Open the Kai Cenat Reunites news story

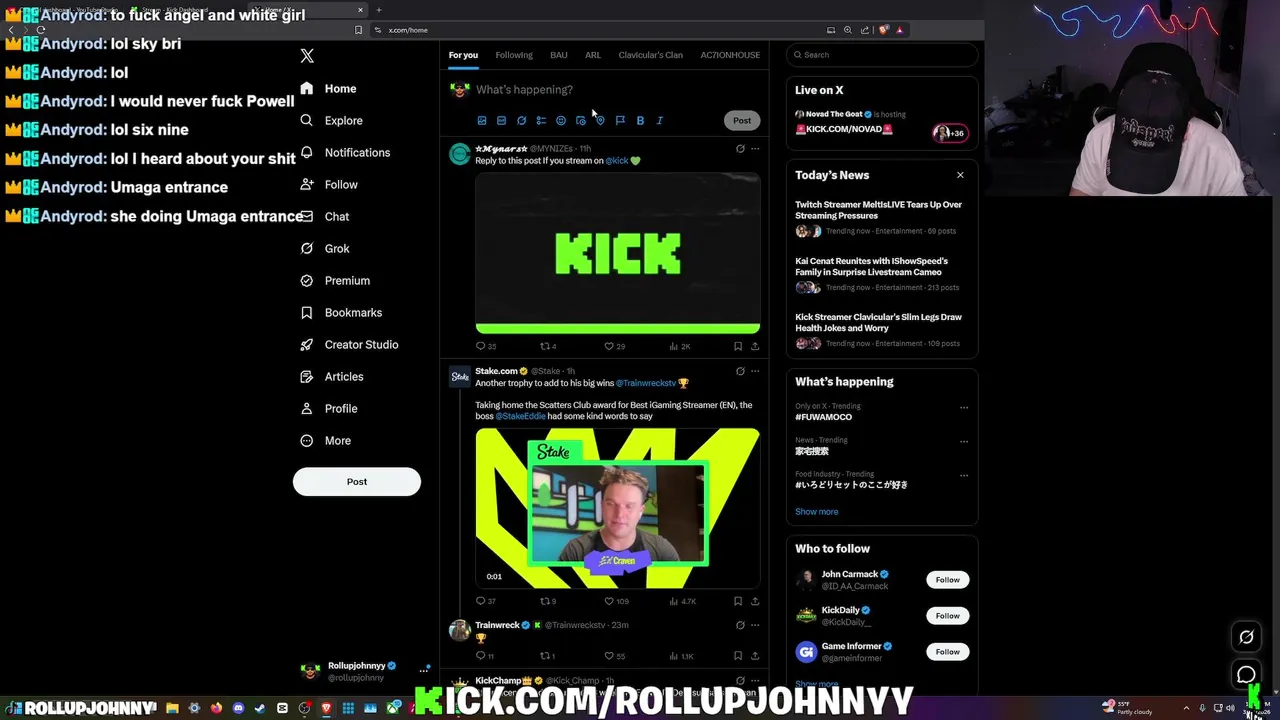pos(881,273)
